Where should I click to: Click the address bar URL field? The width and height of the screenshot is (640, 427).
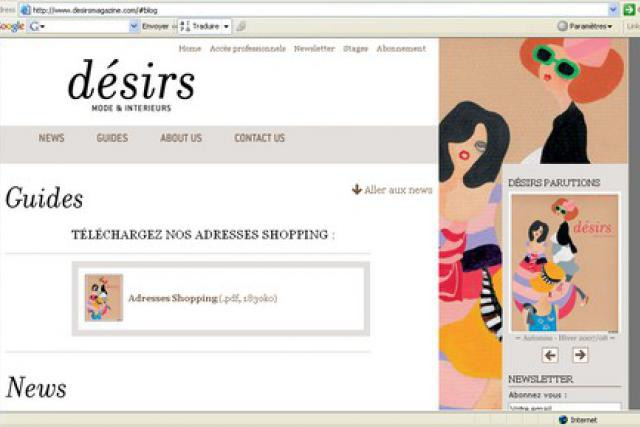coord(318,10)
